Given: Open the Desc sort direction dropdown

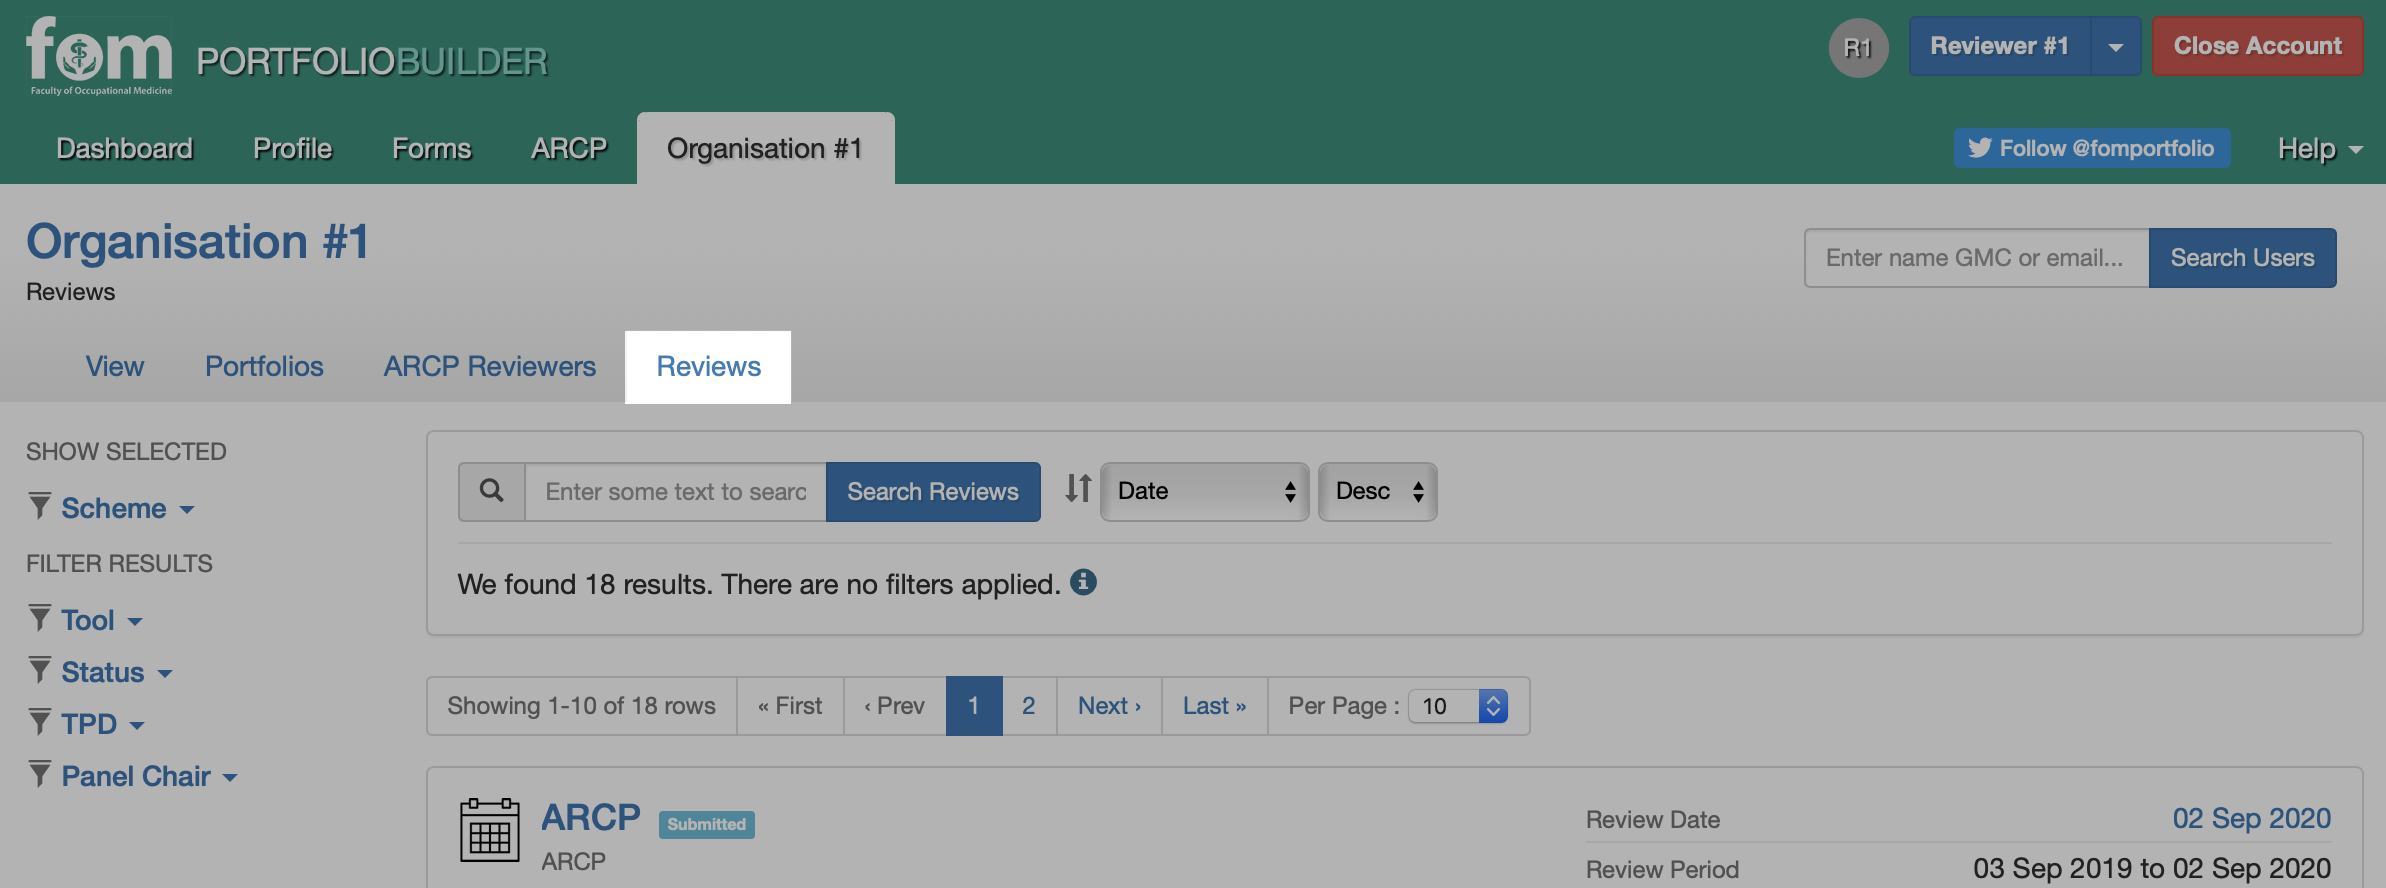Looking at the screenshot, I should (1377, 491).
